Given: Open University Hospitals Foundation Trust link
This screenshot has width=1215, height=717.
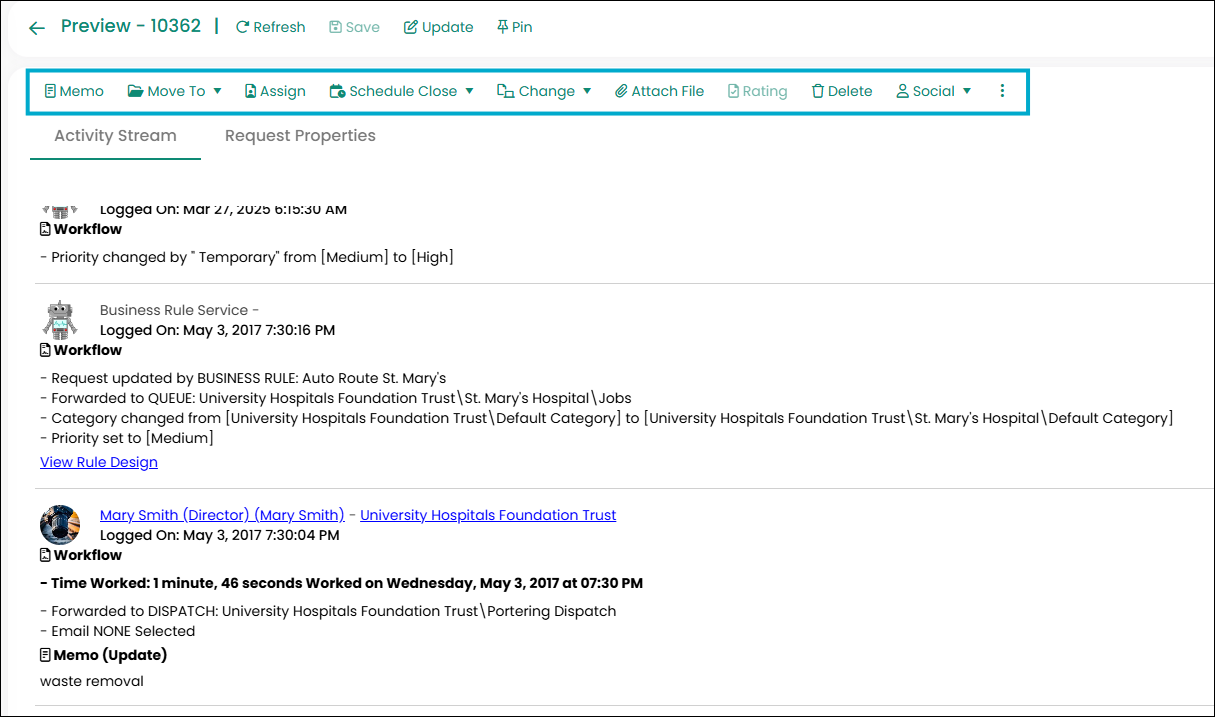Looking at the screenshot, I should [488, 515].
